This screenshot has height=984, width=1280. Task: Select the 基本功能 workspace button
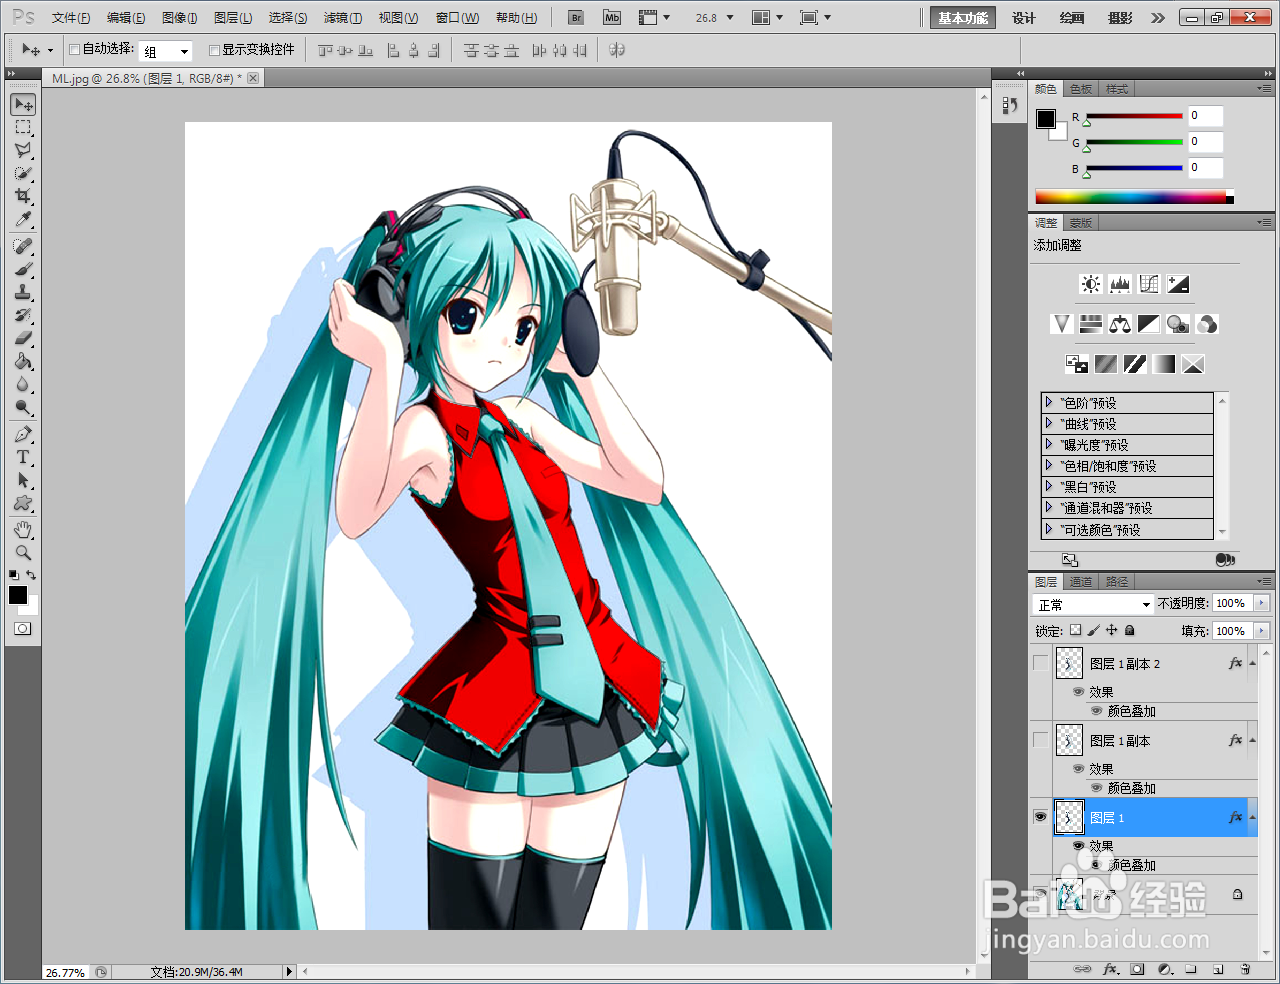[963, 18]
